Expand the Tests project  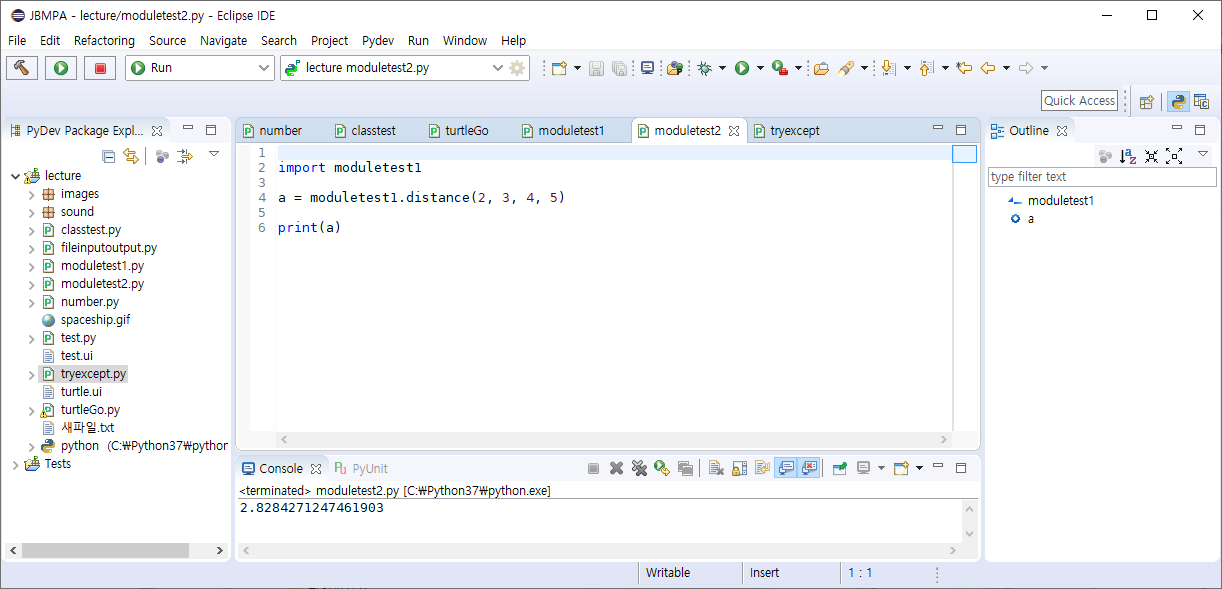(x=15, y=464)
